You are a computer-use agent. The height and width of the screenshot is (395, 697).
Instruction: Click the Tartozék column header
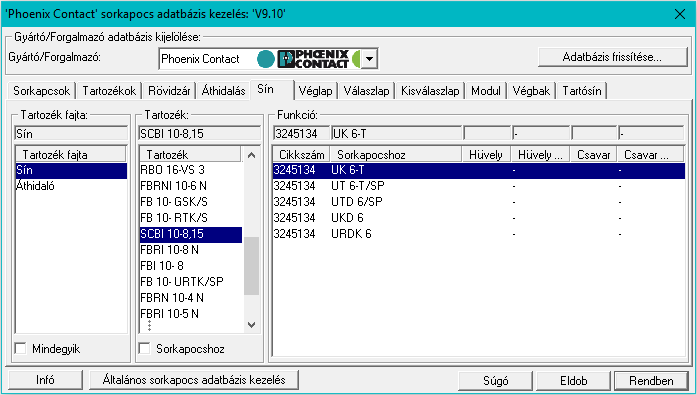pyautogui.click(x=190, y=155)
